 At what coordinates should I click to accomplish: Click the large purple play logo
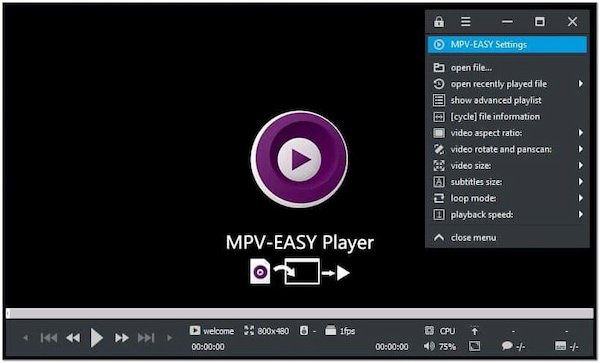[x=299, y=159]
